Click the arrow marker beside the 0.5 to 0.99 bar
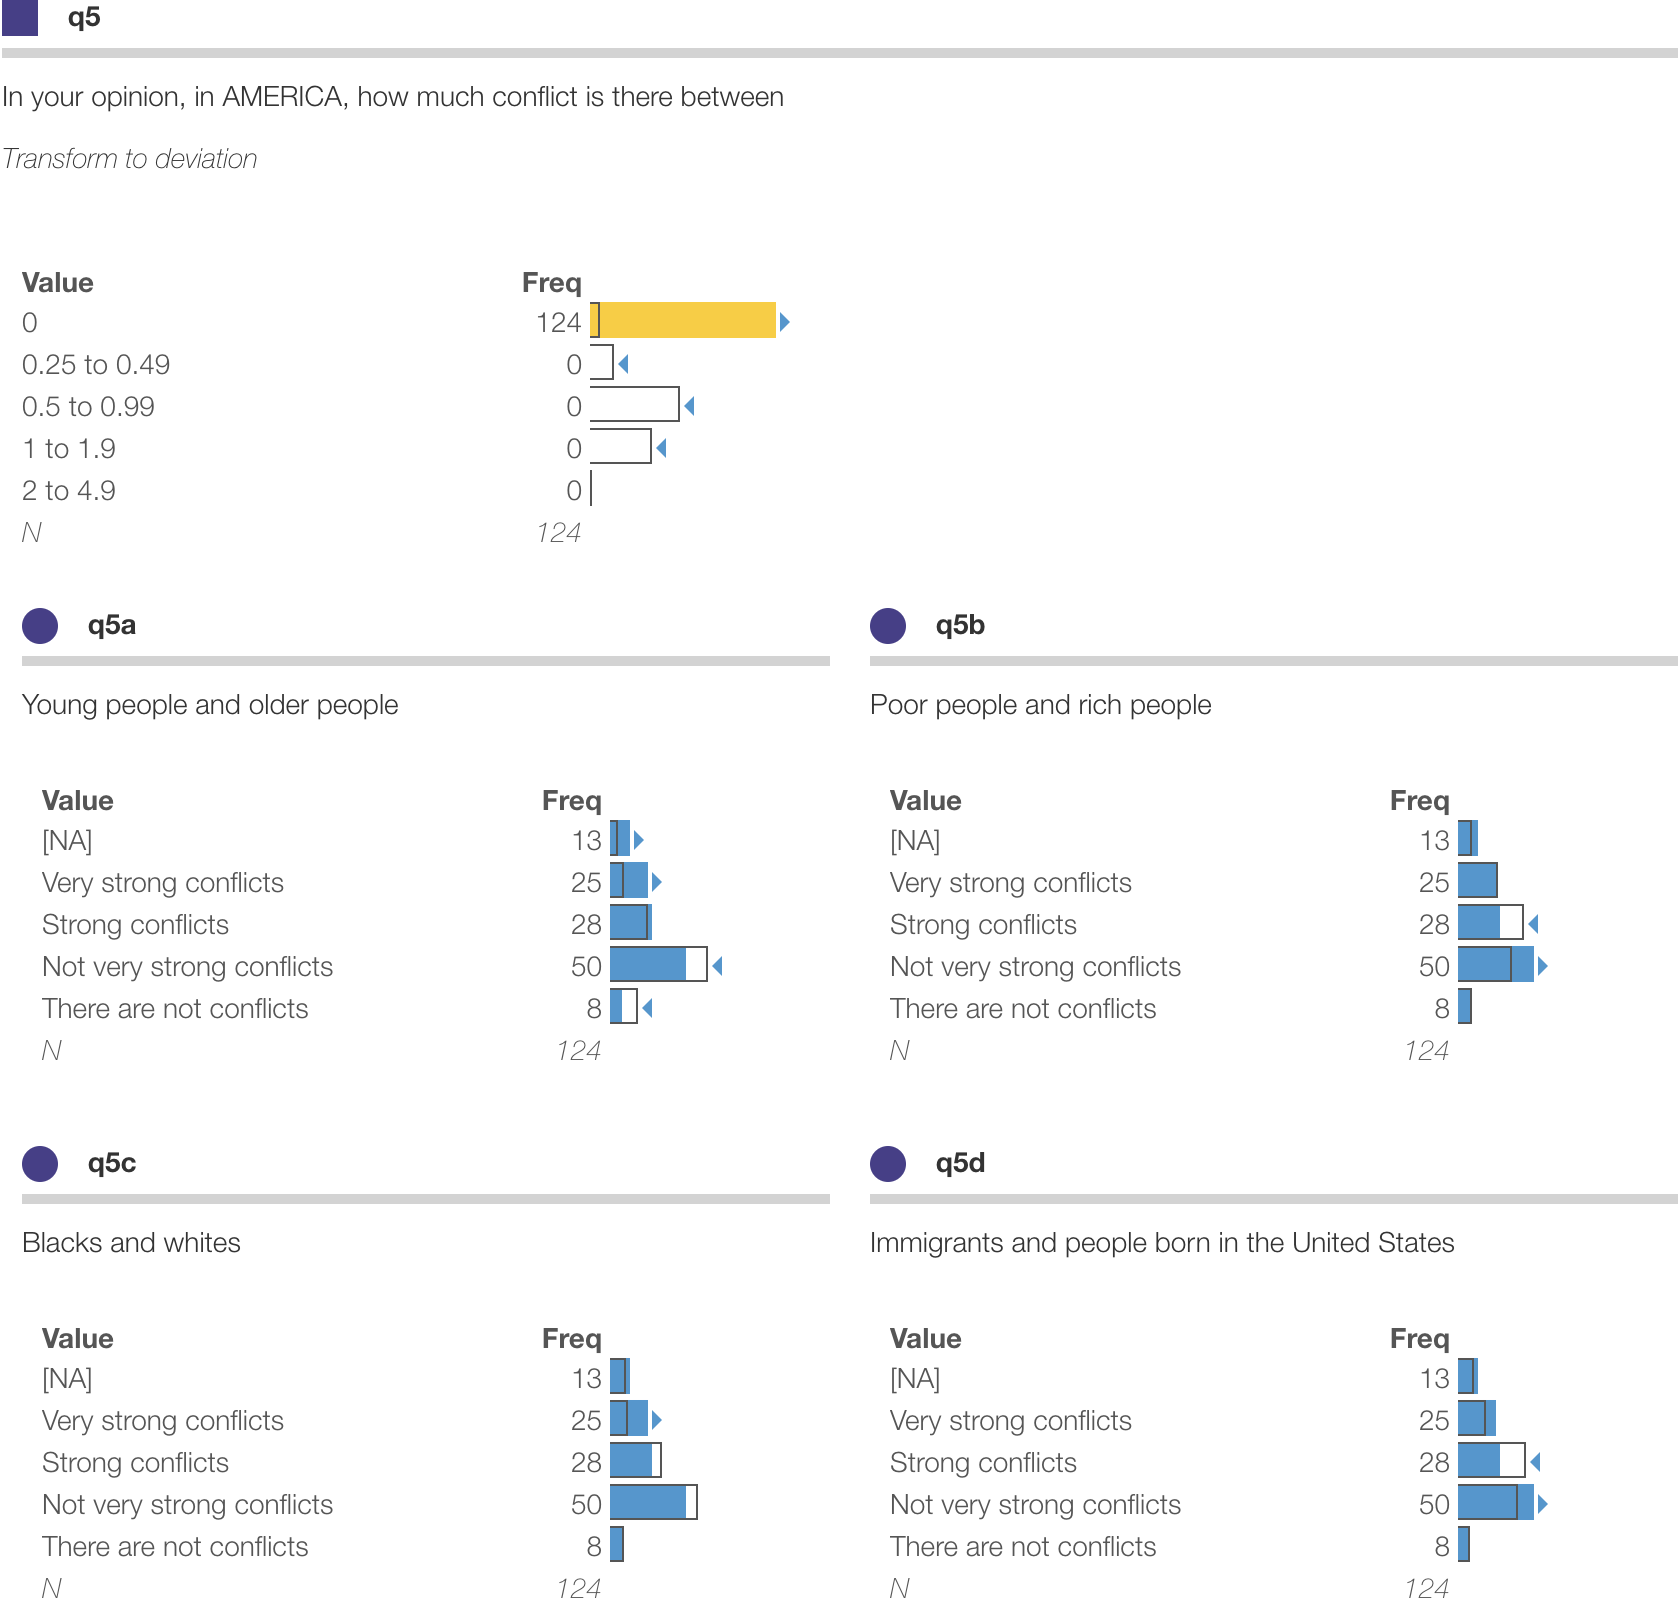 [x=689, y=406]
